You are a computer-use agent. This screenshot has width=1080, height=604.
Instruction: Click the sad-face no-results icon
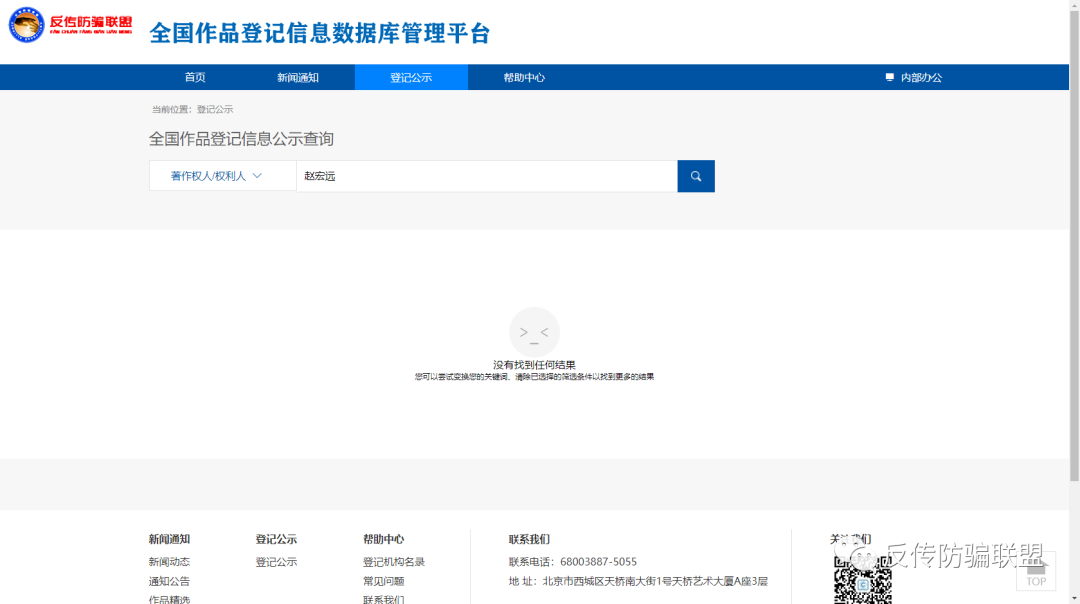pos(534,332)
